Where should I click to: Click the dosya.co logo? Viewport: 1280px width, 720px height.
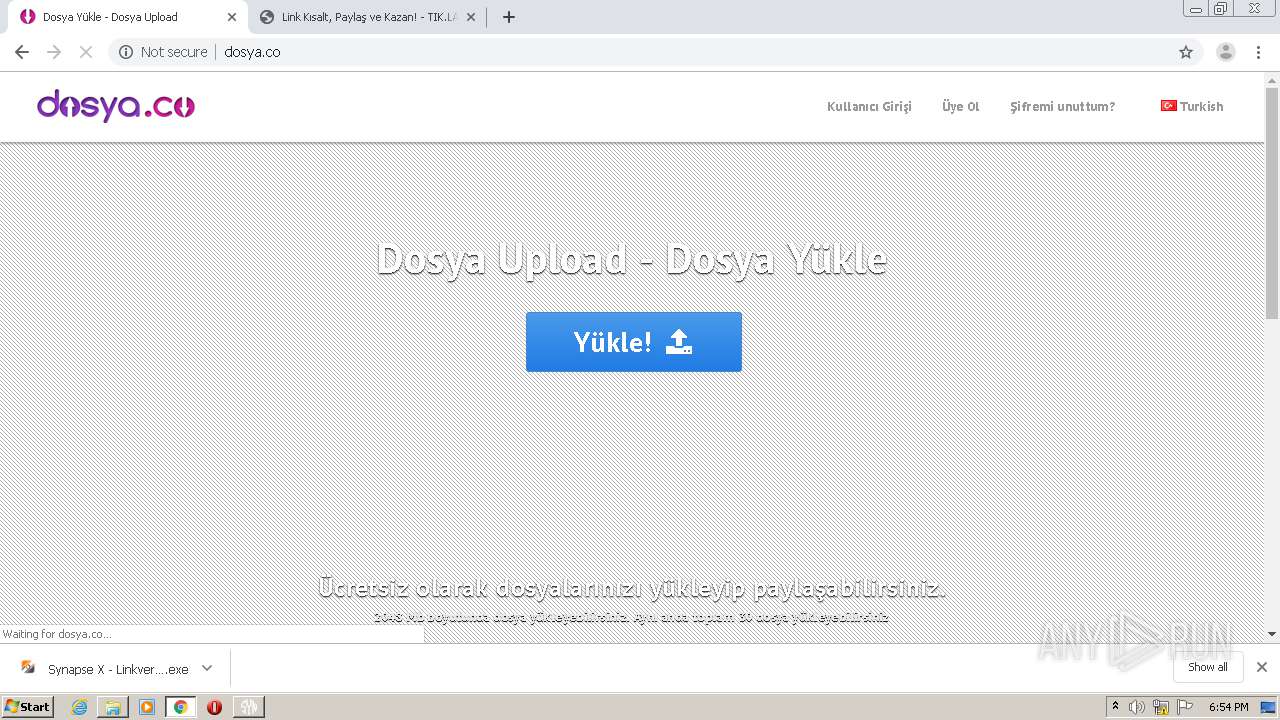pos(116,106)
